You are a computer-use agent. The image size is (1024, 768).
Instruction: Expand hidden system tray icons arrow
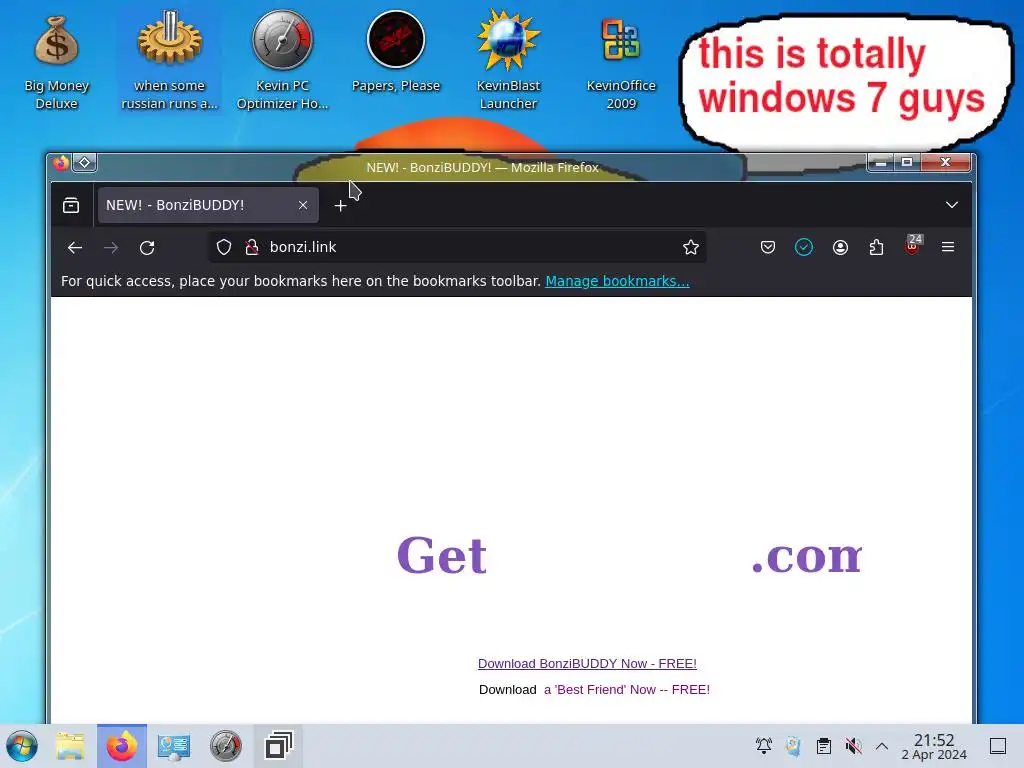pyautogui.click(x=882, y=746)
